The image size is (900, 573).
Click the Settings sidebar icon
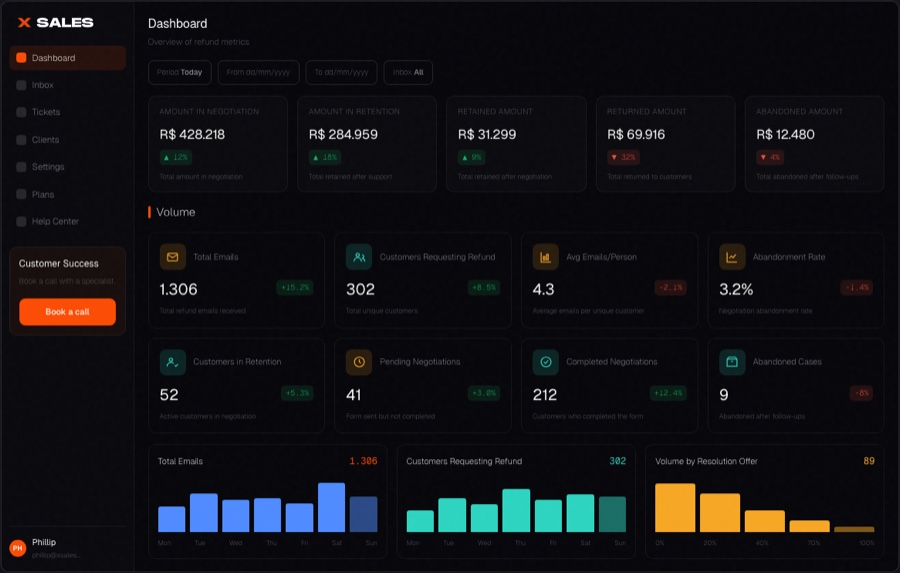[x=21, y=167]
